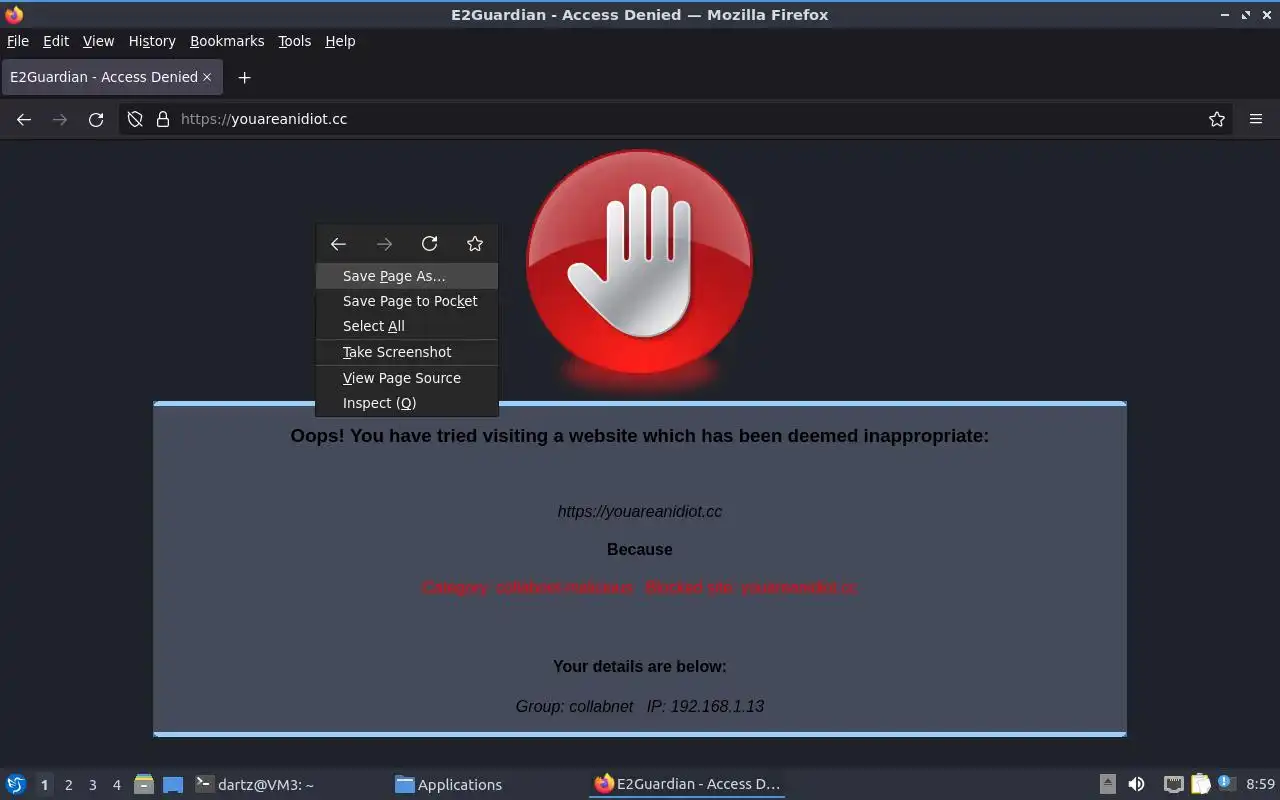This screenshot has height=800, width=1280.
Task: Switch to workspace 2 in the pager
Action: (x=68, y=785)
